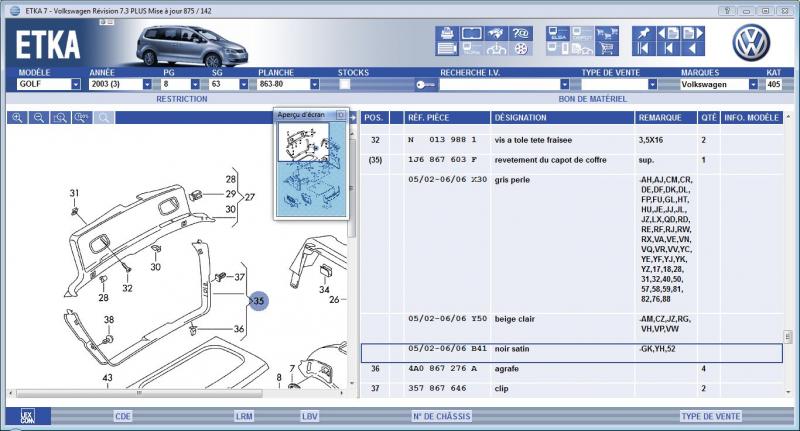Click the RESTRICTION label
This screenshot has height=431, width=800.
click(182, 99)
